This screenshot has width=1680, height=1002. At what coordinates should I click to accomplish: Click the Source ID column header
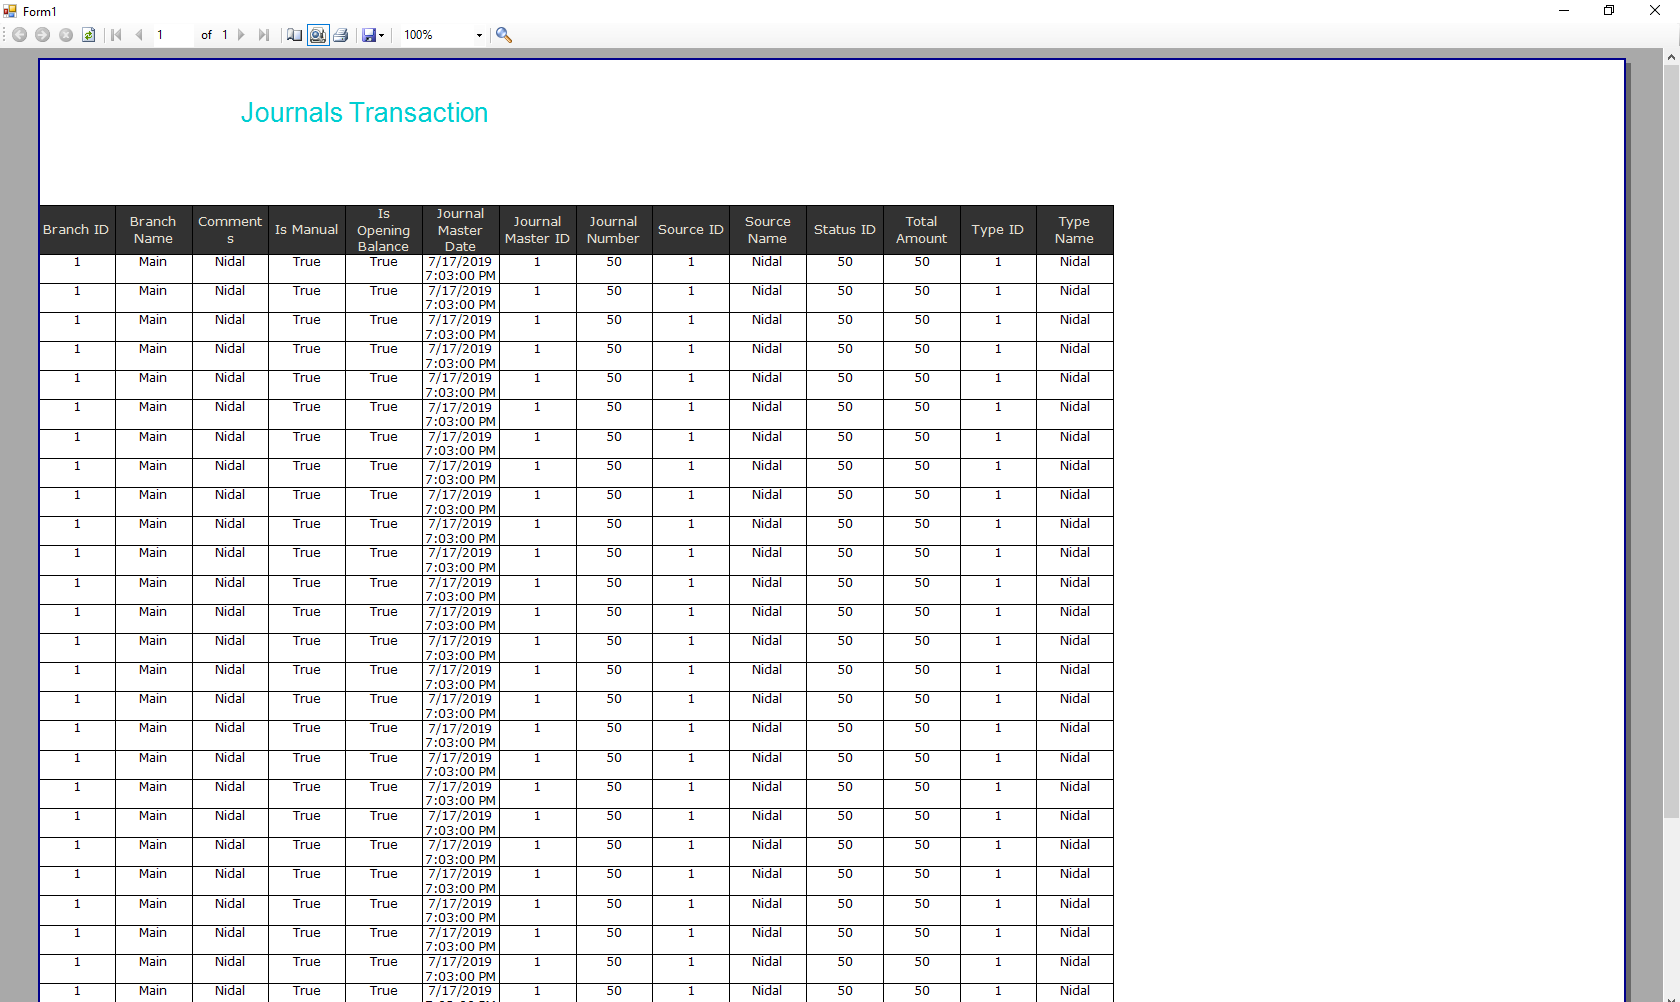click(x=691, y=230)
